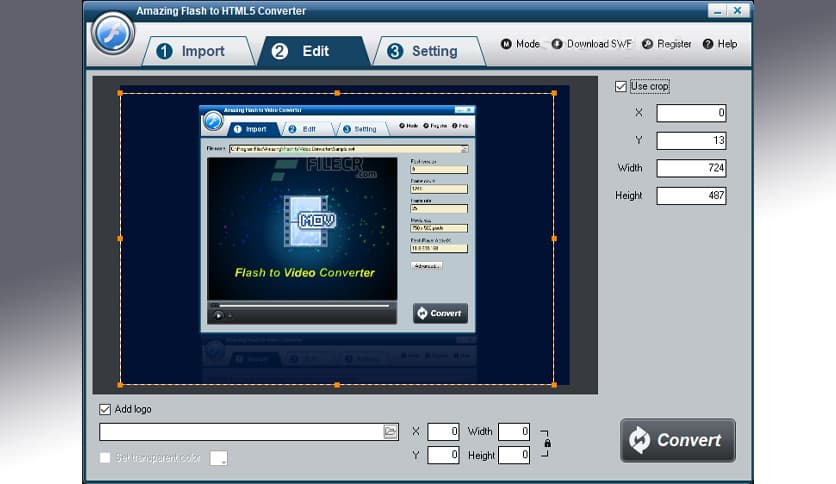This screenshot has height=484, width=836.
Task: Browse for logo file with folder icon
Action: (x=390, y=432)
